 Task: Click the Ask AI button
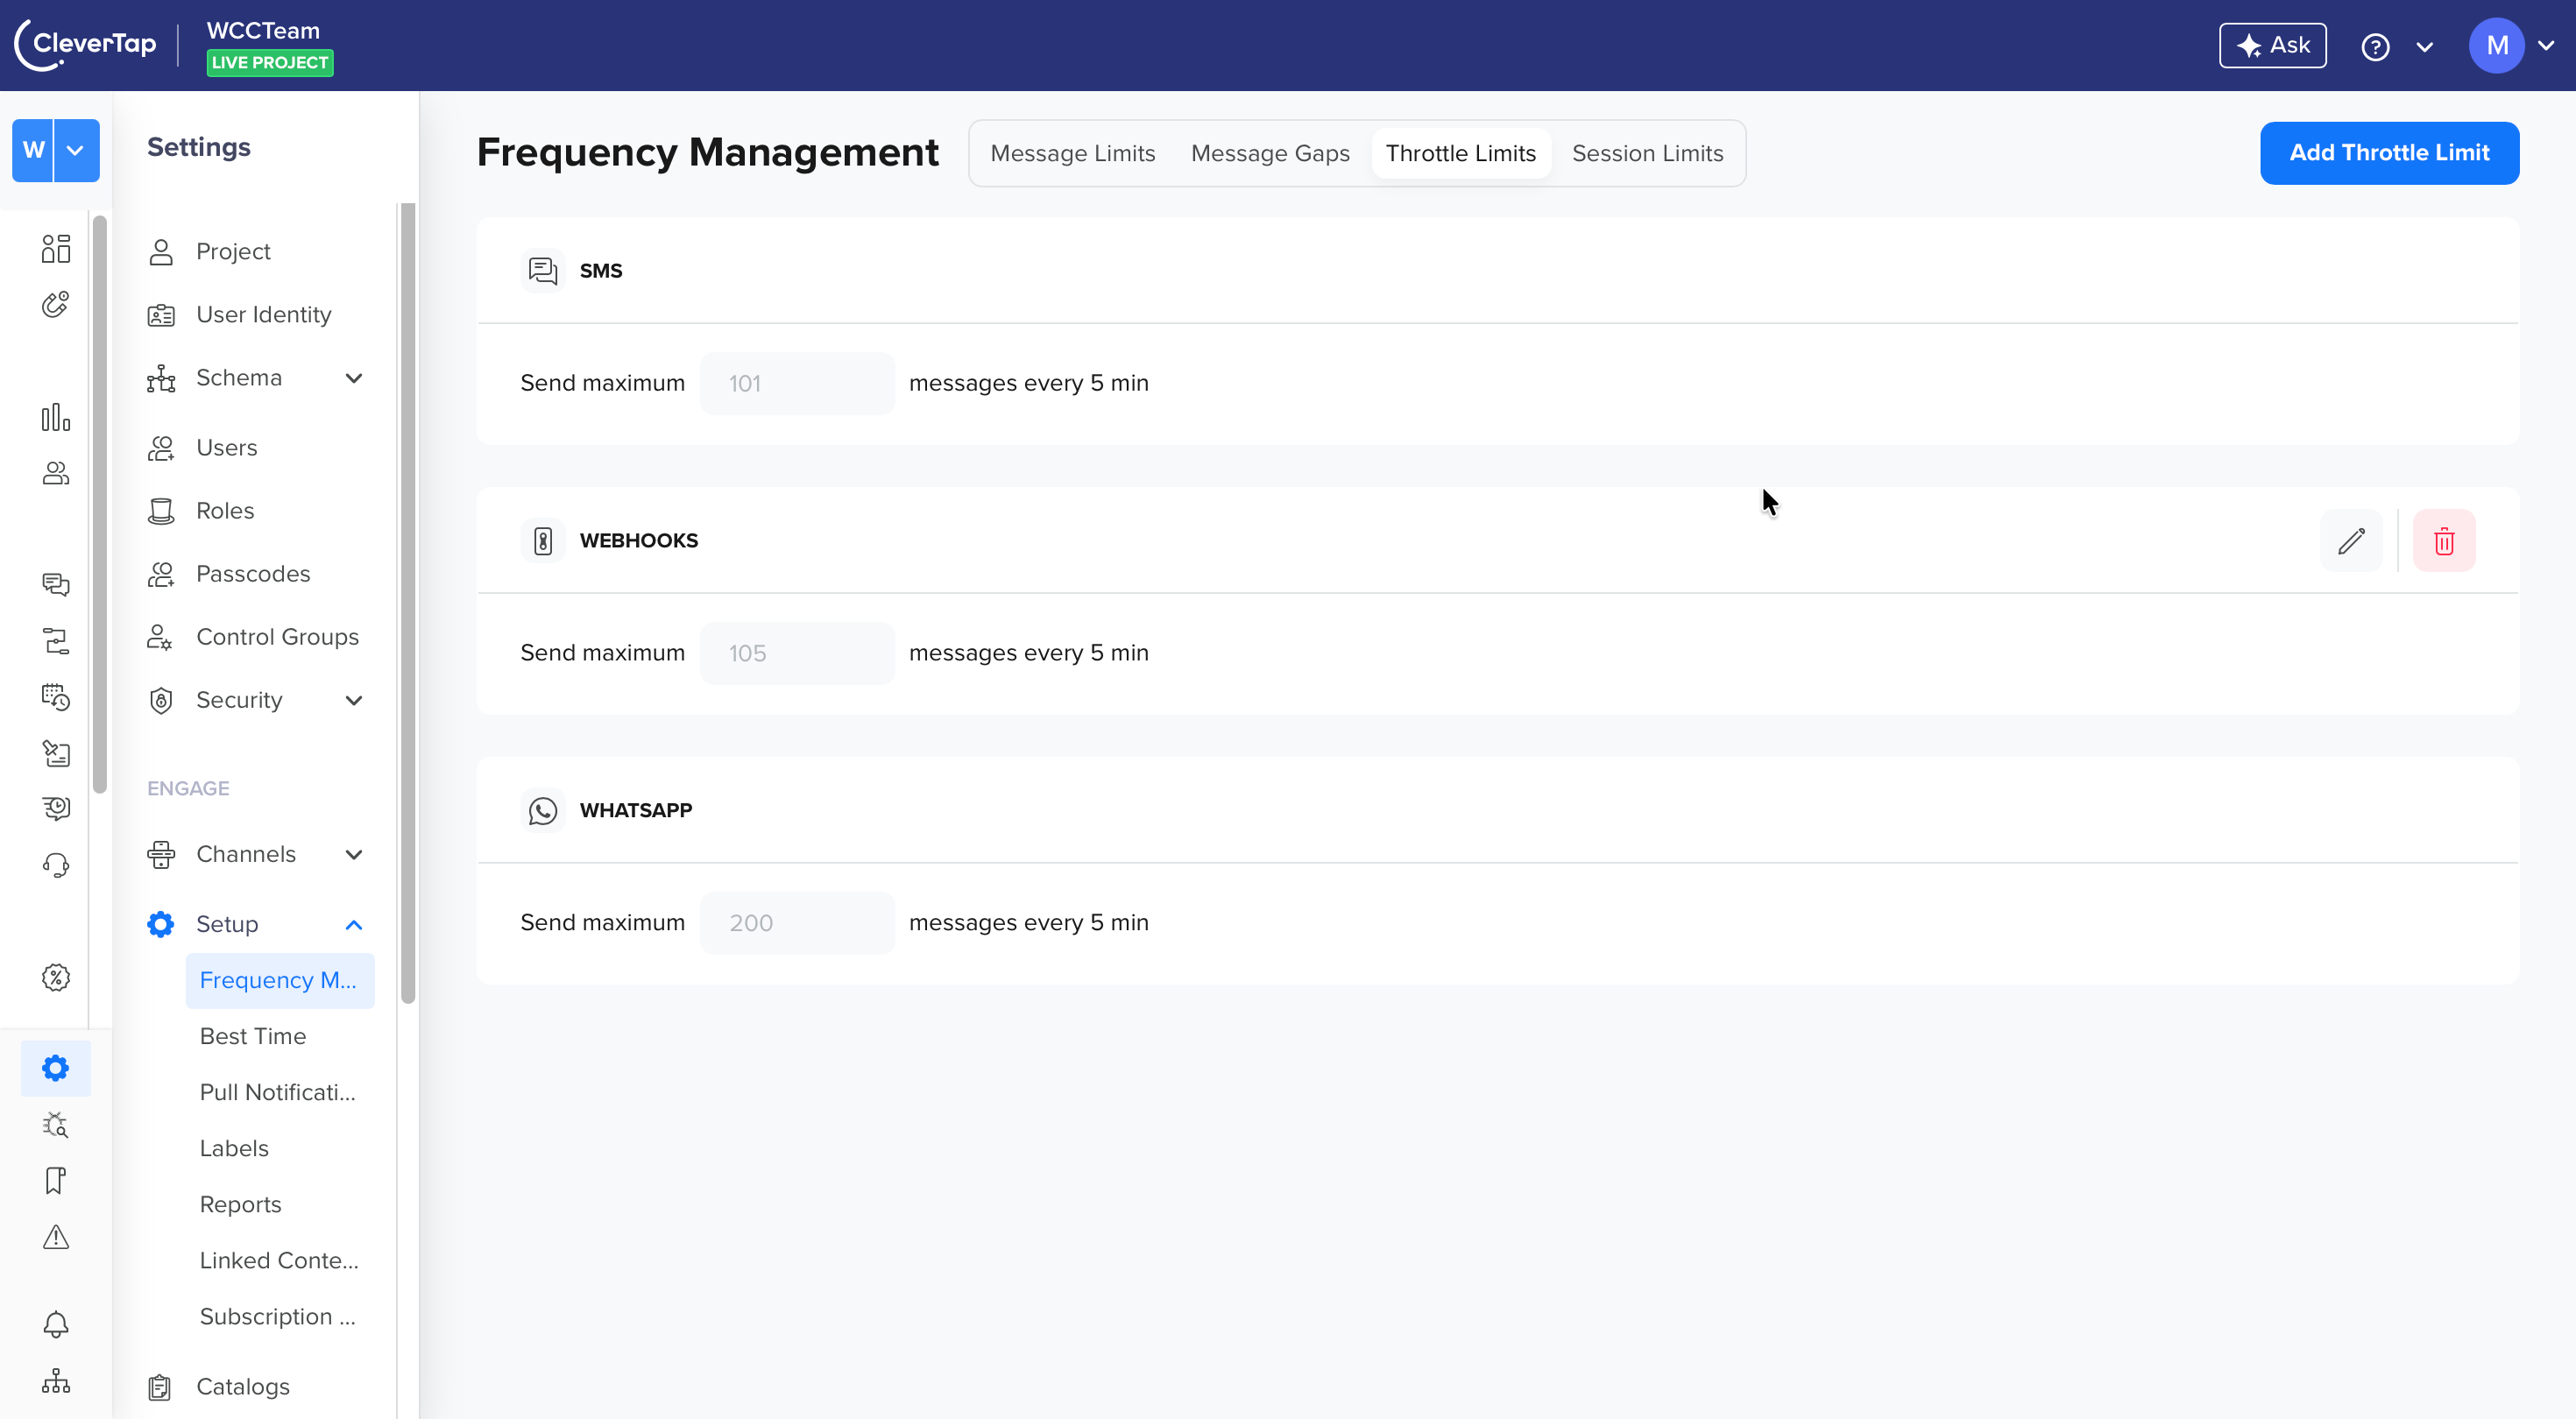(2272, 46)
